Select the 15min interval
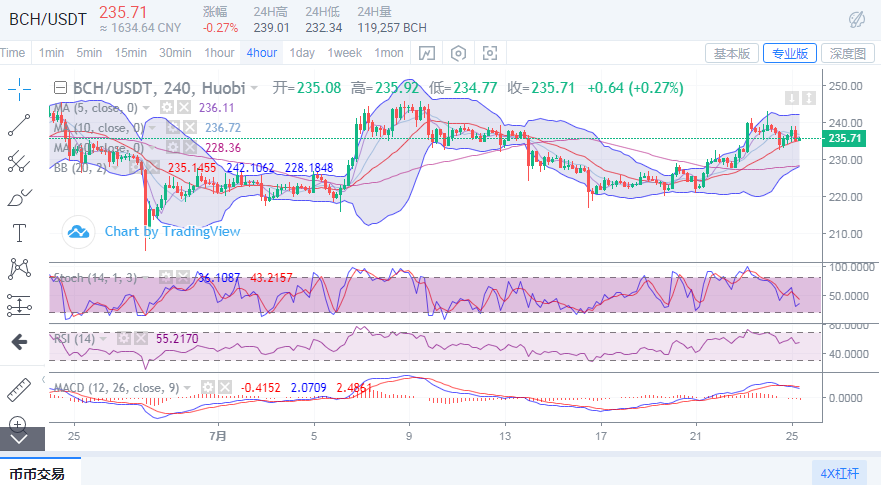The image size is (881, 485). 131,53
